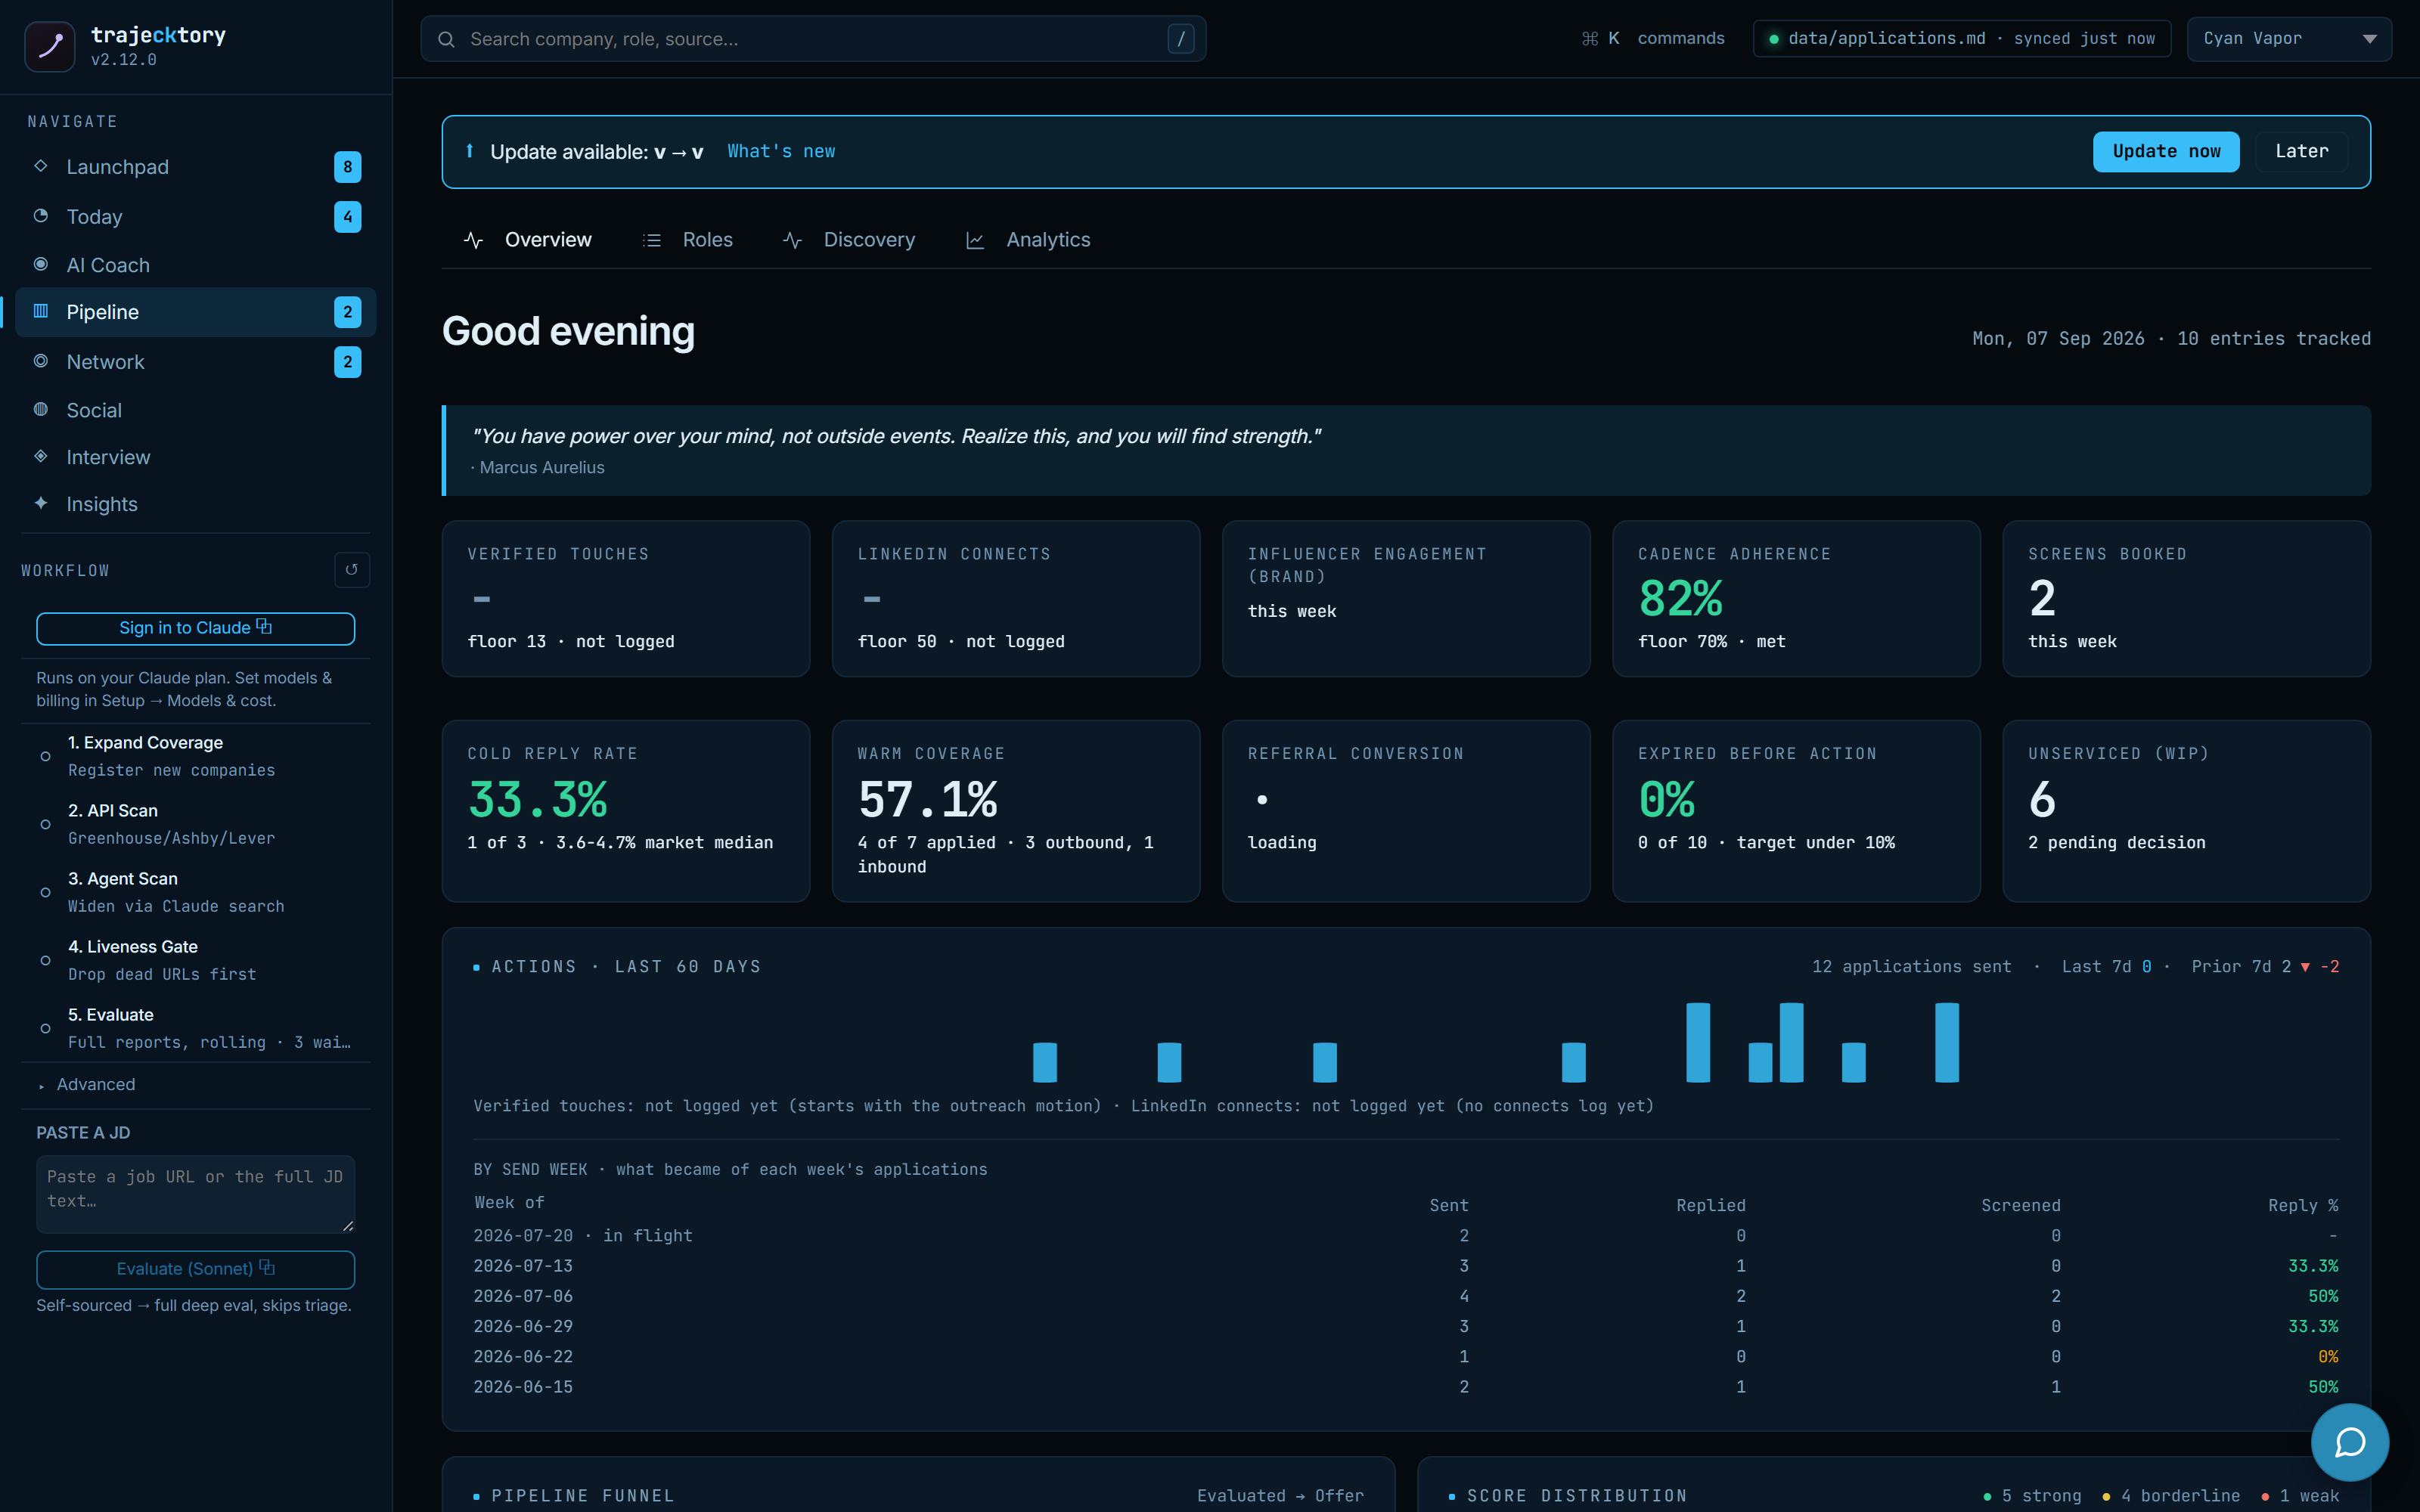Screen dimensions: 2420x1512
Task: Open the What's new link
Action: (x=781, y=151)
